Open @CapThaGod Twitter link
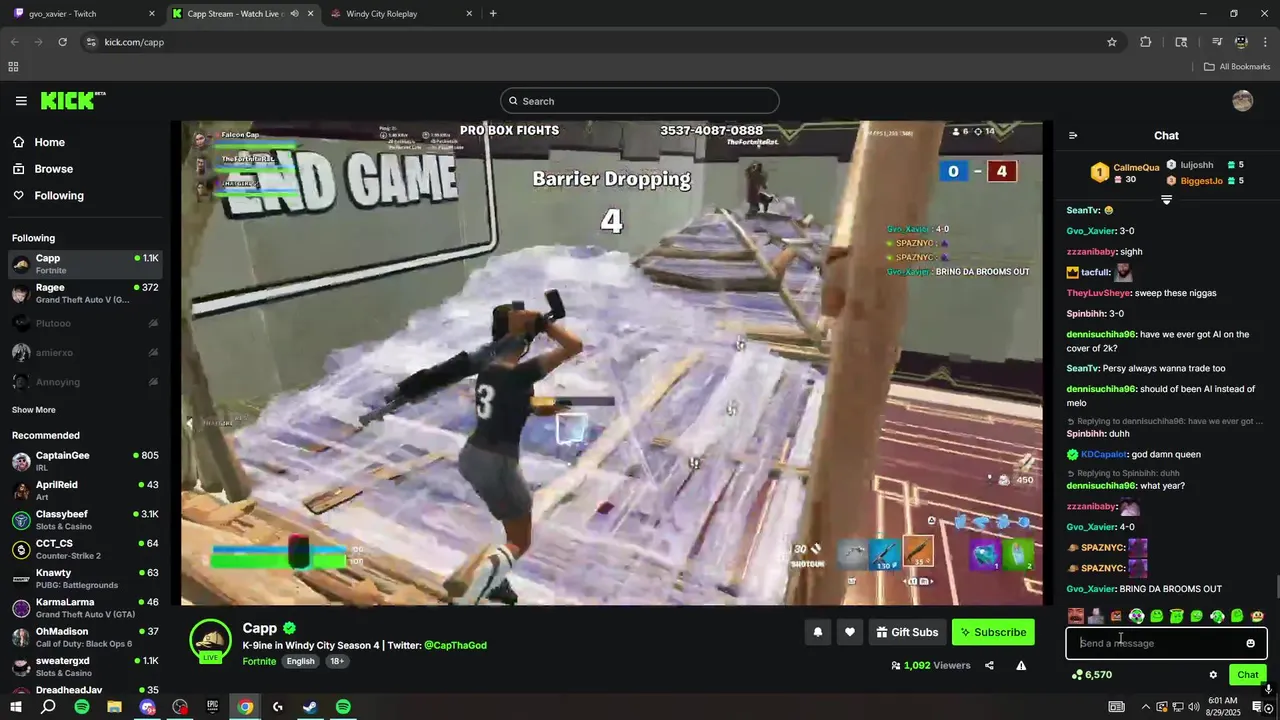The height and width of the screenshot is (720, 1280). 455,645
